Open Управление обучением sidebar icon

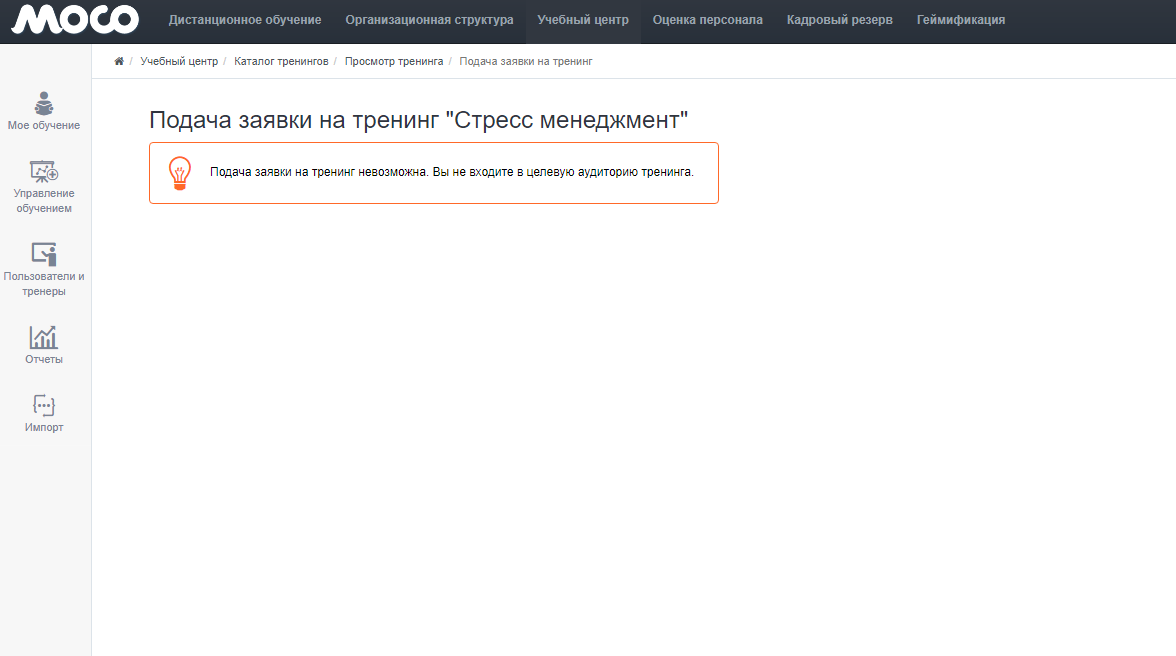pos(44,172)
